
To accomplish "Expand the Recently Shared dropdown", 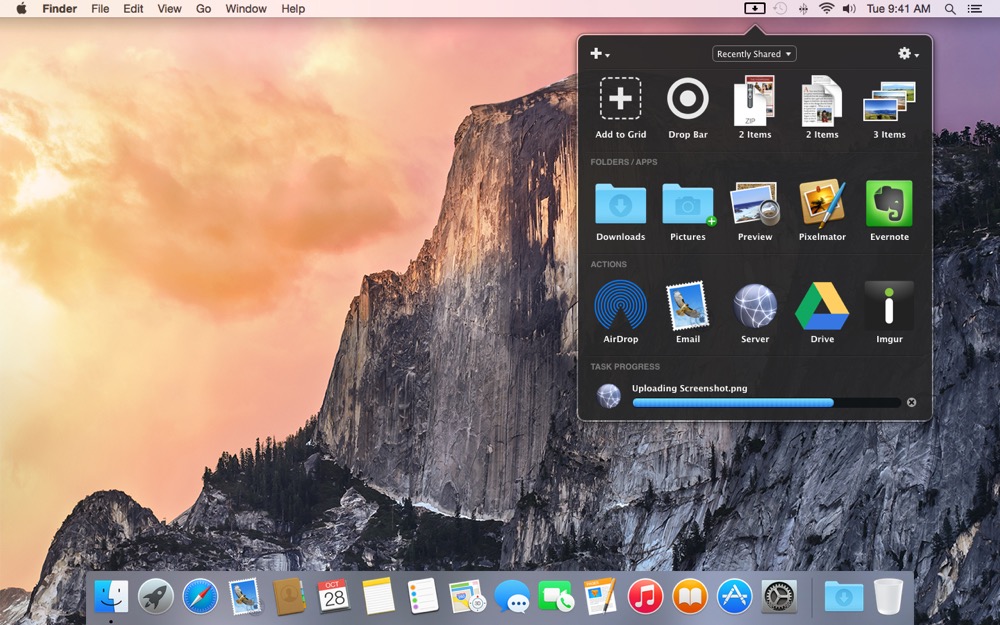I will (x=754, y=54).
